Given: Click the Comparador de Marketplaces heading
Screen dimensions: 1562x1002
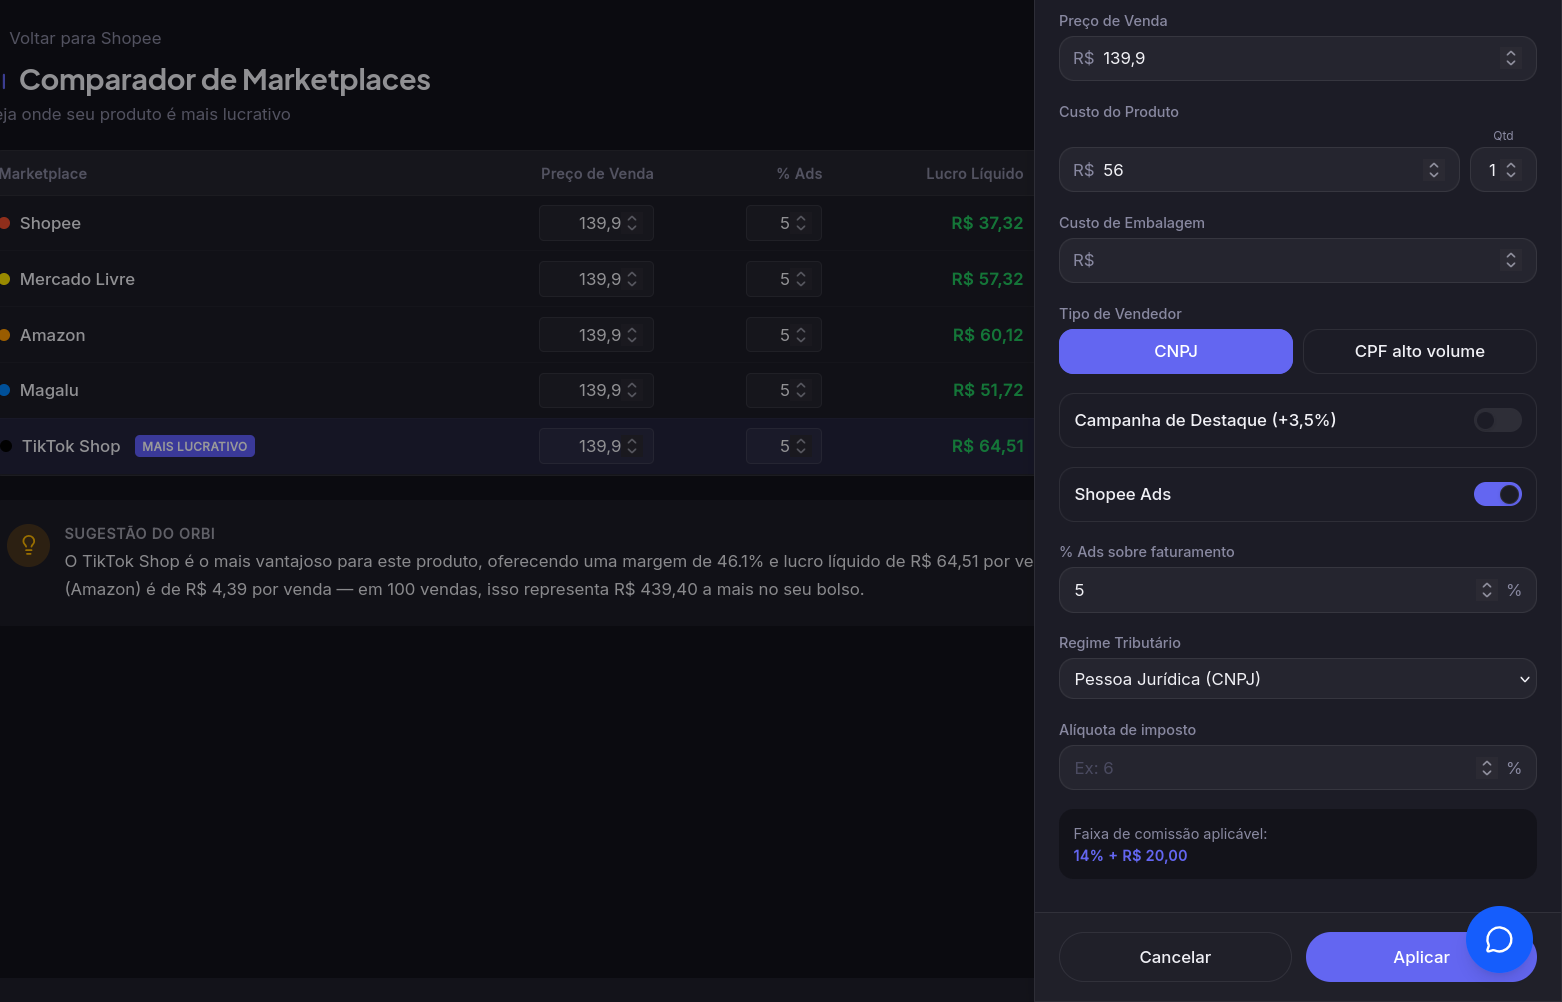Looking at the screenshot, I should (x=225, y=80).
